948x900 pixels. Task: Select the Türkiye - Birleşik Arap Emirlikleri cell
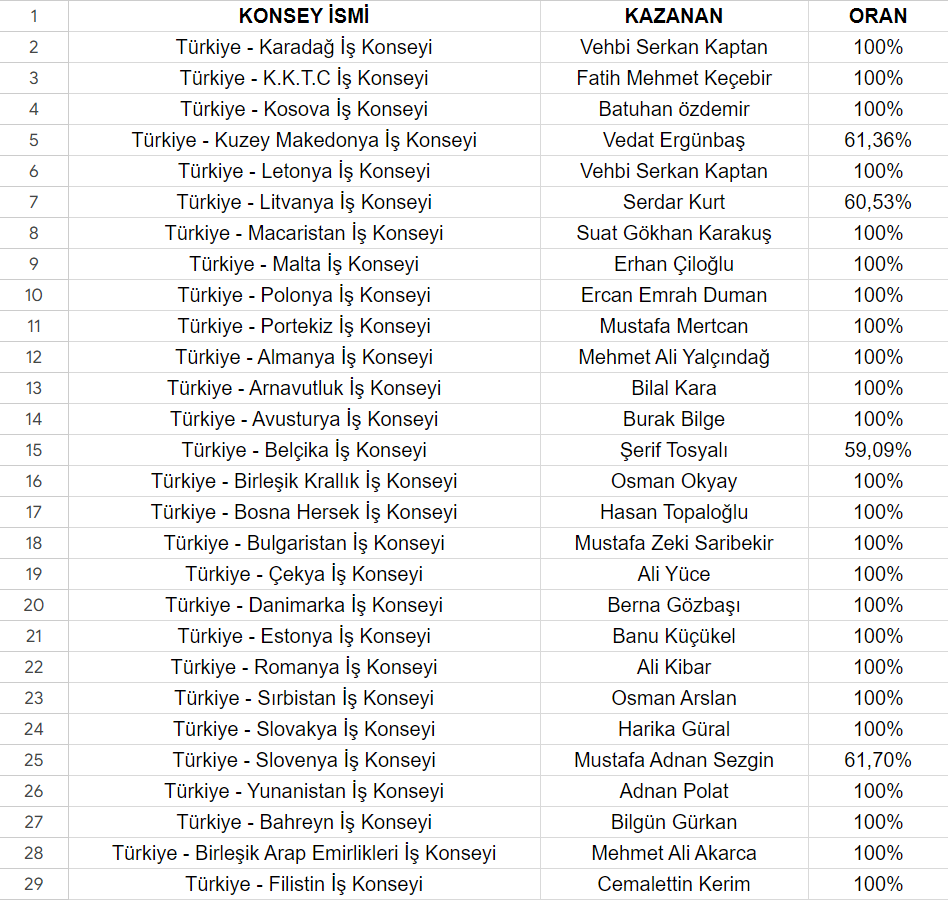[304, 853]
